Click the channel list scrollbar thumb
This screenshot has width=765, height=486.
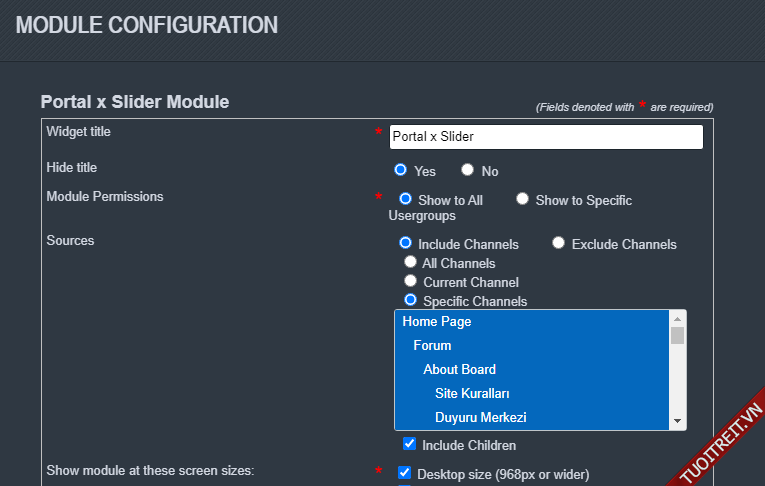677,335
